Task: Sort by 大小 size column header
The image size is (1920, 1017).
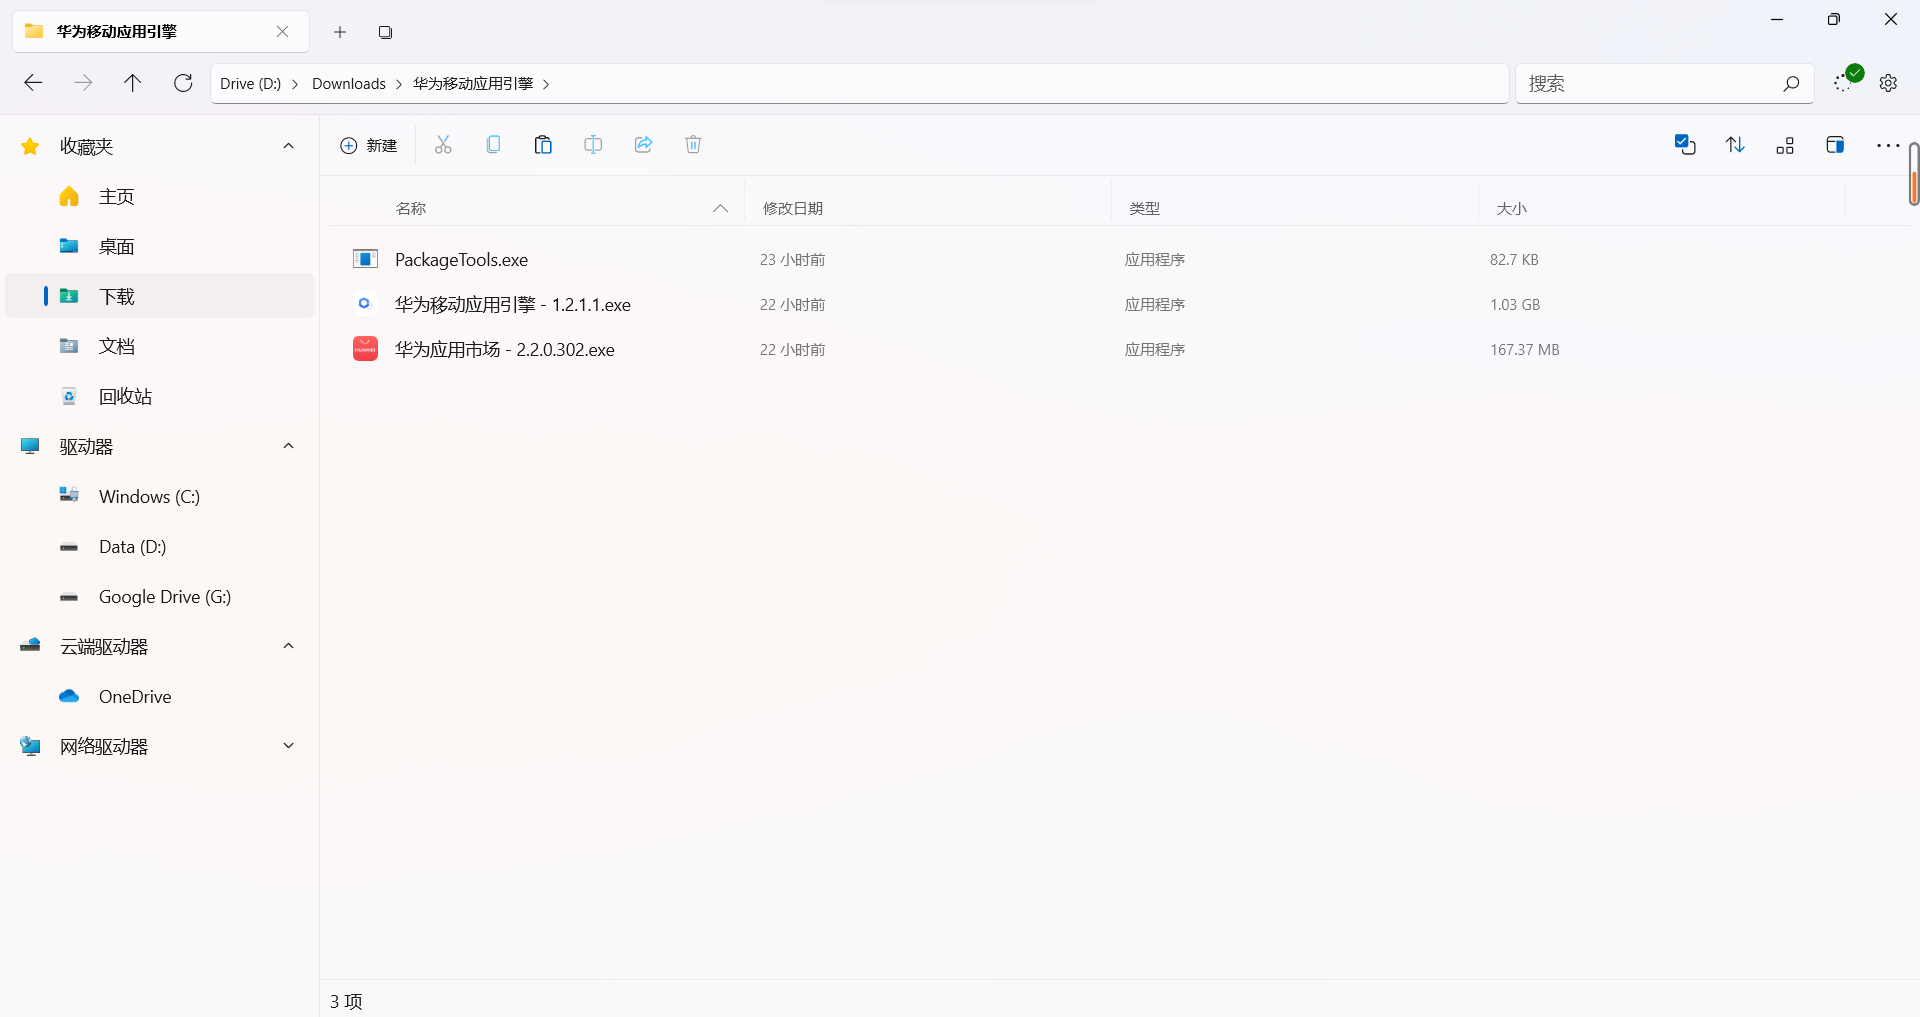Action: coord(1511,208)
